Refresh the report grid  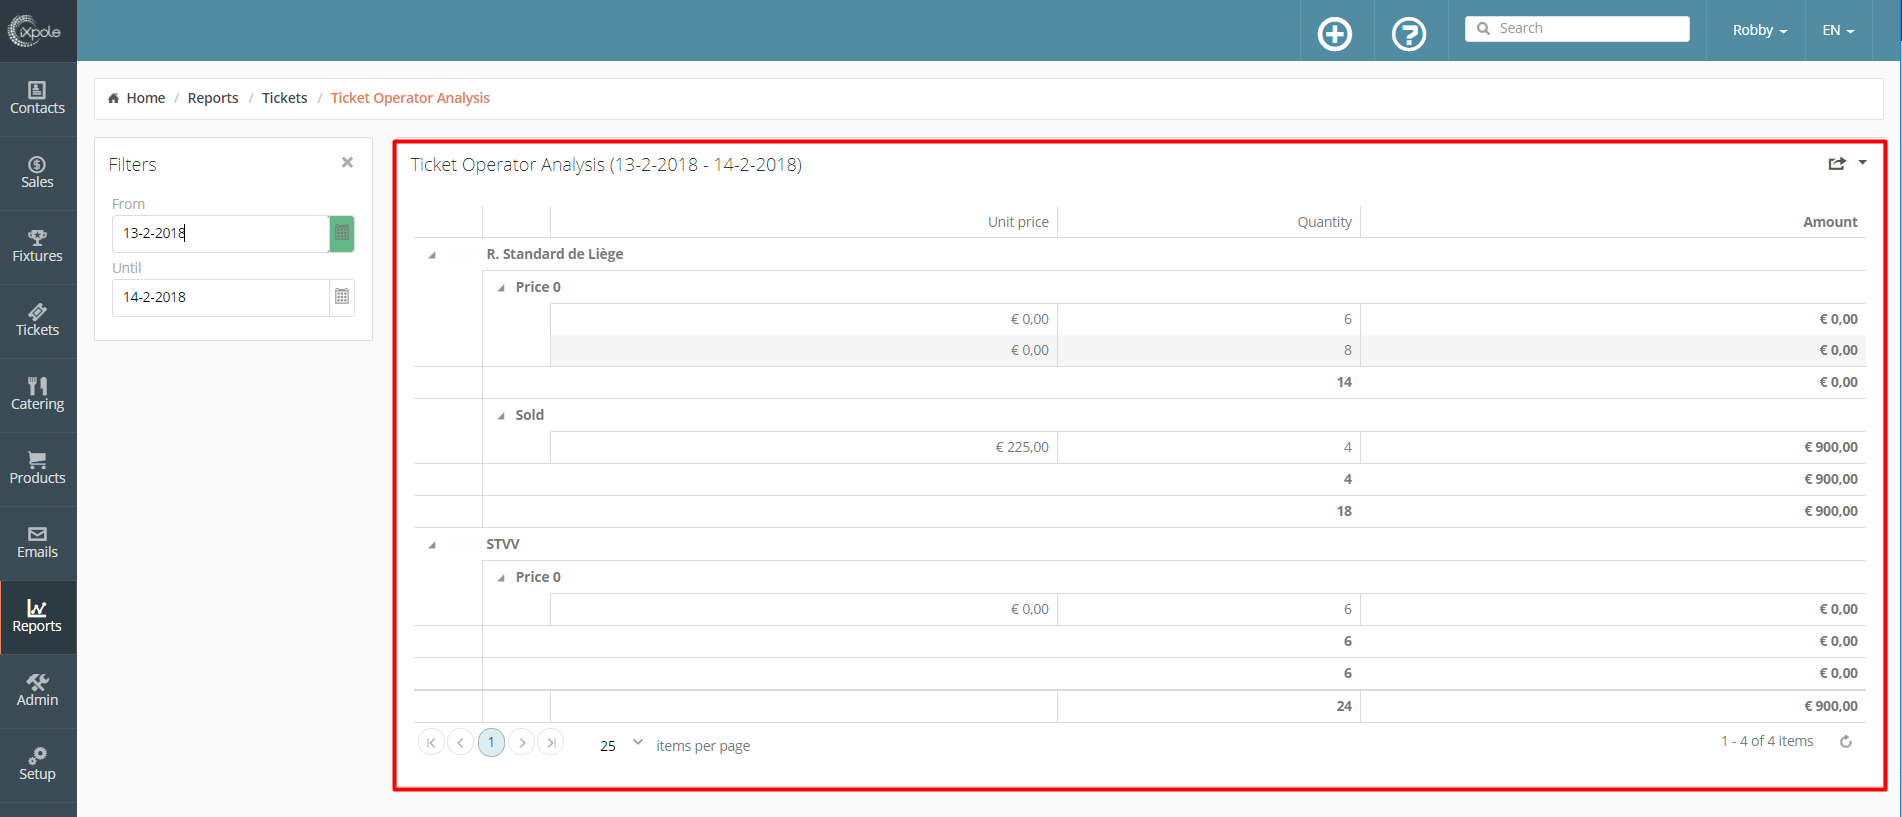tap(1846, 742)
